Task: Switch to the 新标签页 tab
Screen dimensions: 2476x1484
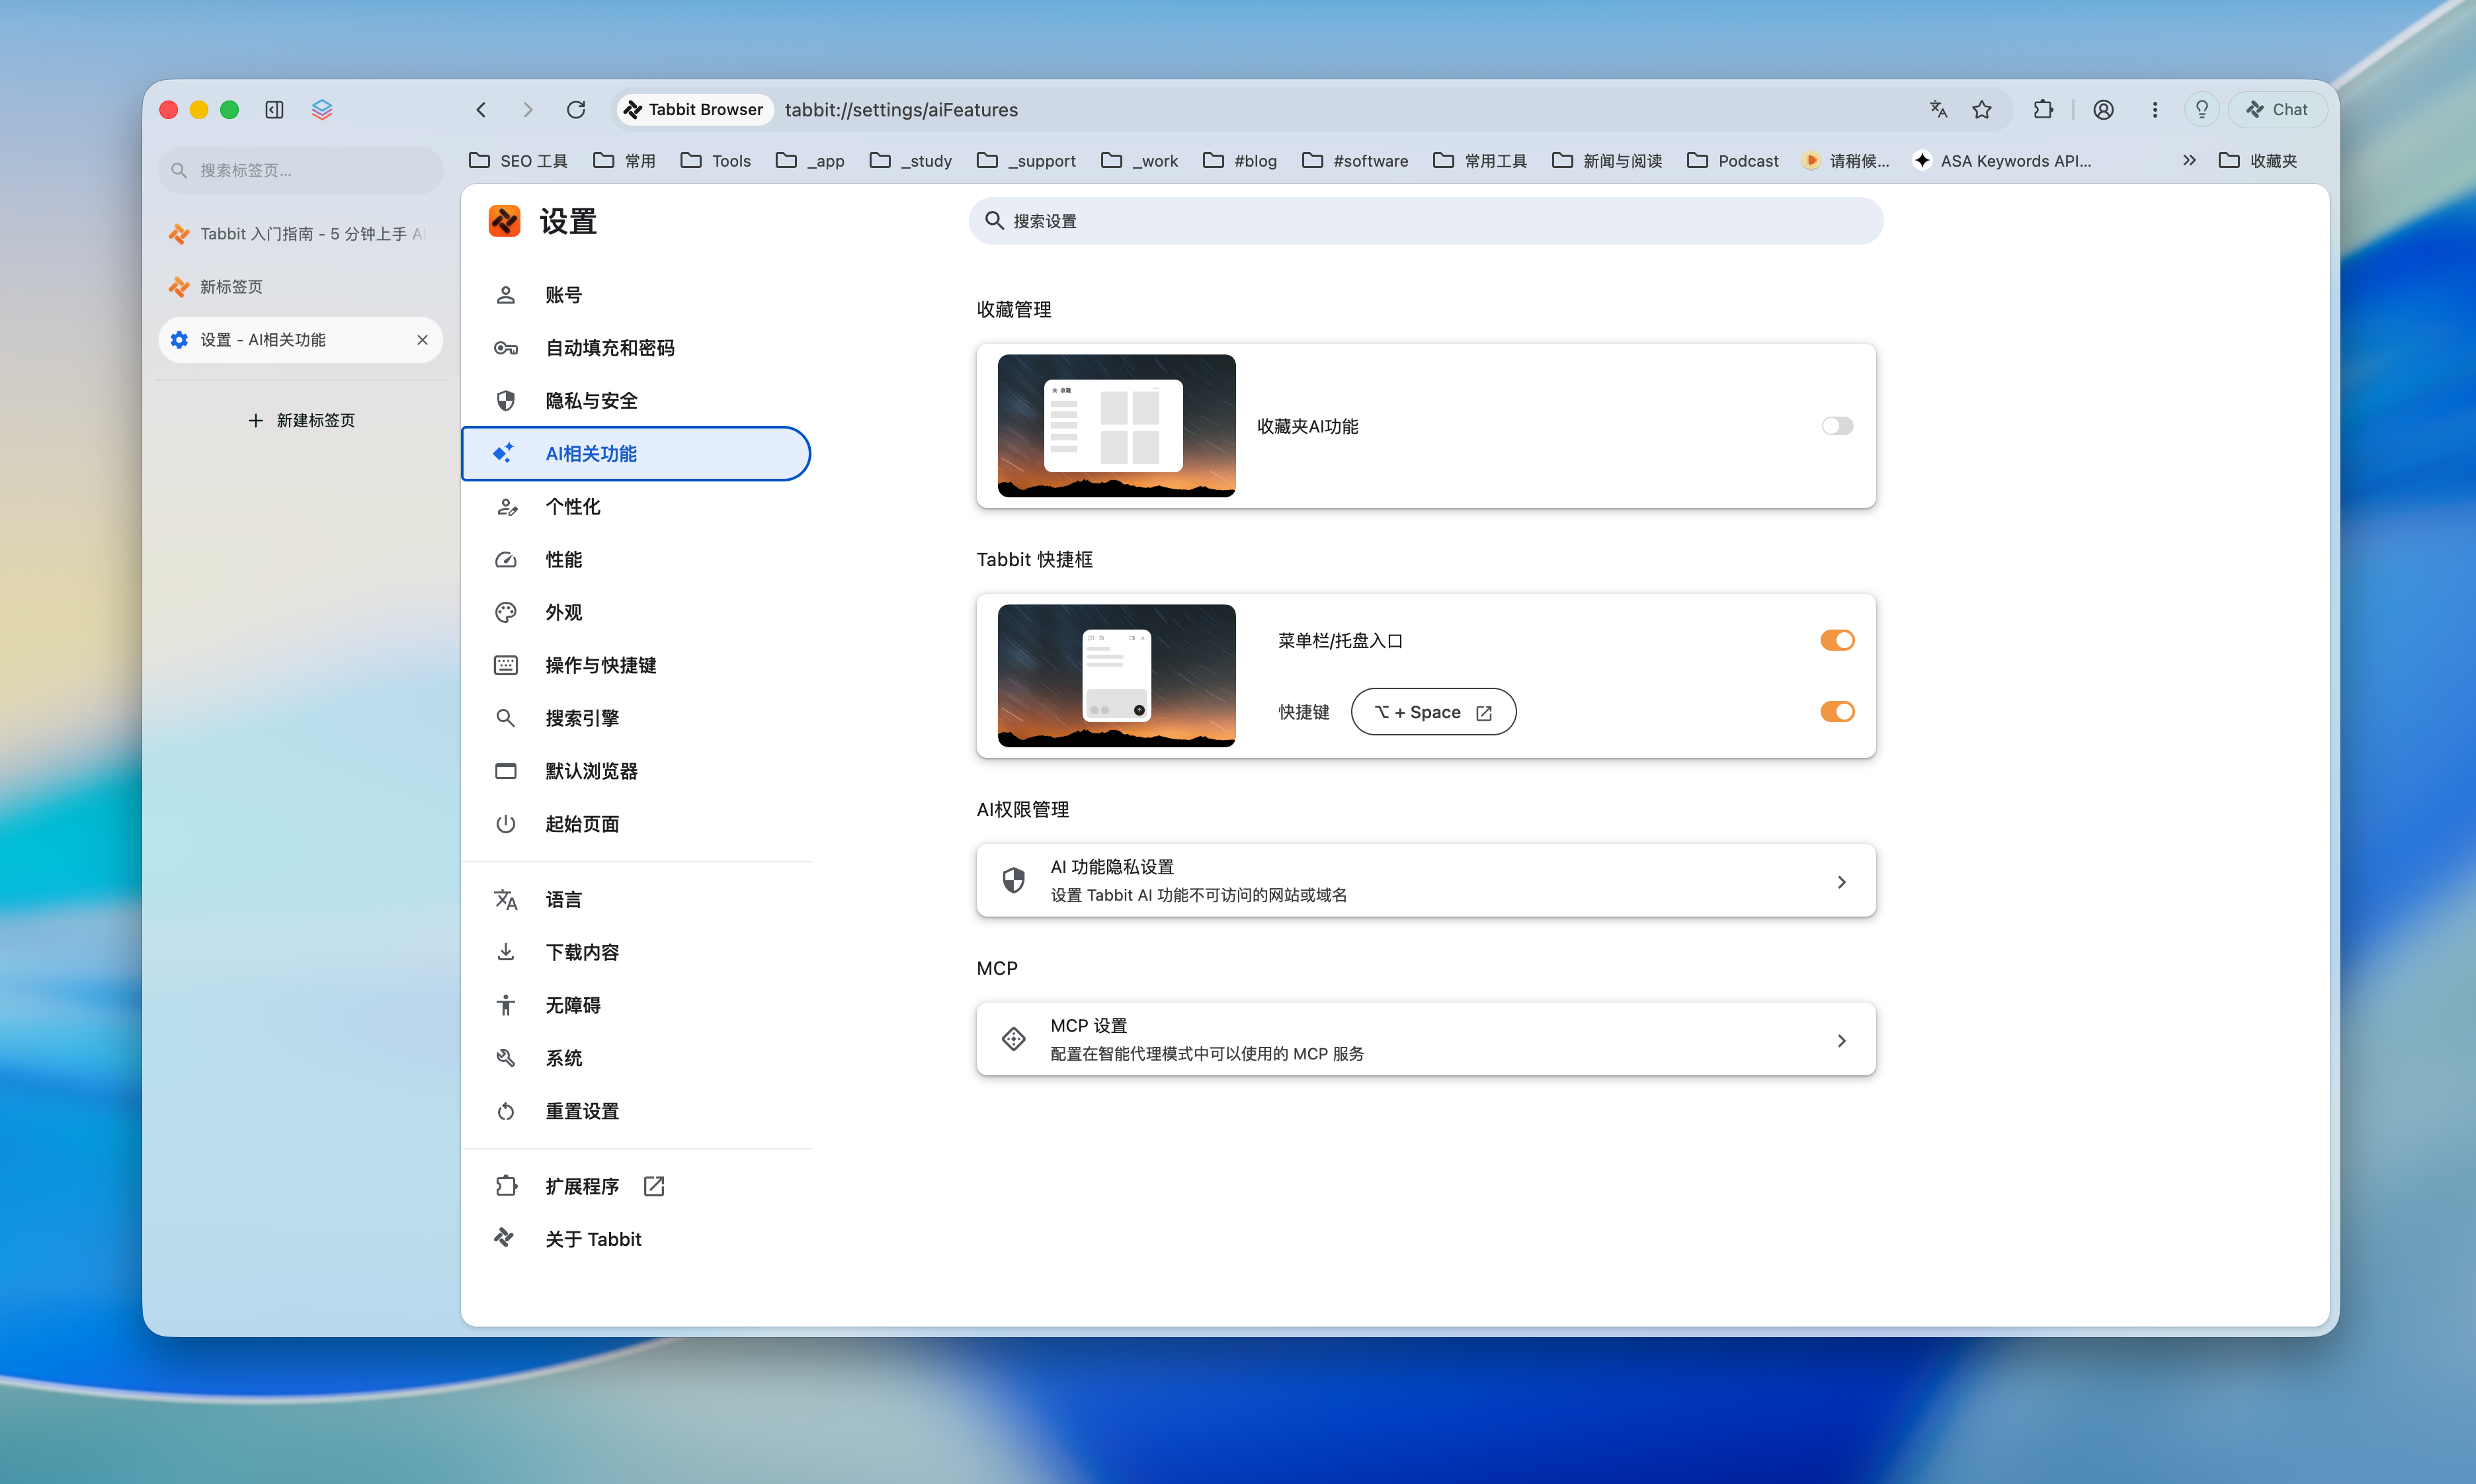Action: [x=300, y=286]
